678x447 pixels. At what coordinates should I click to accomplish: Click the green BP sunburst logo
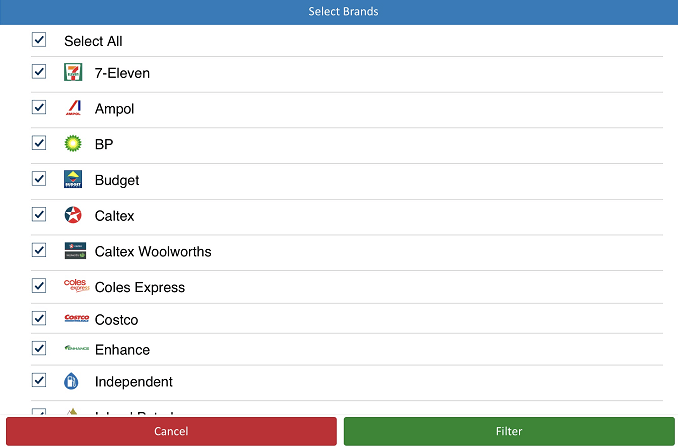coord(73,143)
